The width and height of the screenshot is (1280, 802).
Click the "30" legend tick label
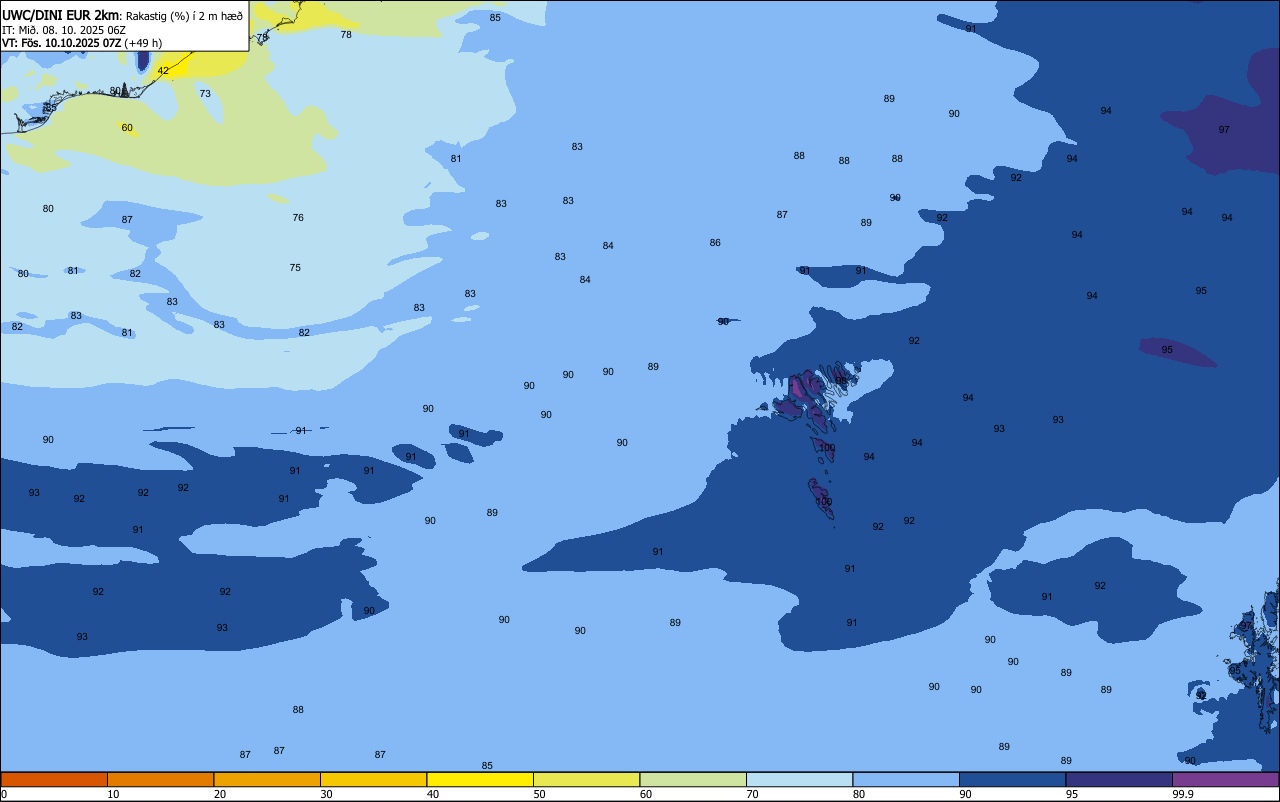(326, 794)
